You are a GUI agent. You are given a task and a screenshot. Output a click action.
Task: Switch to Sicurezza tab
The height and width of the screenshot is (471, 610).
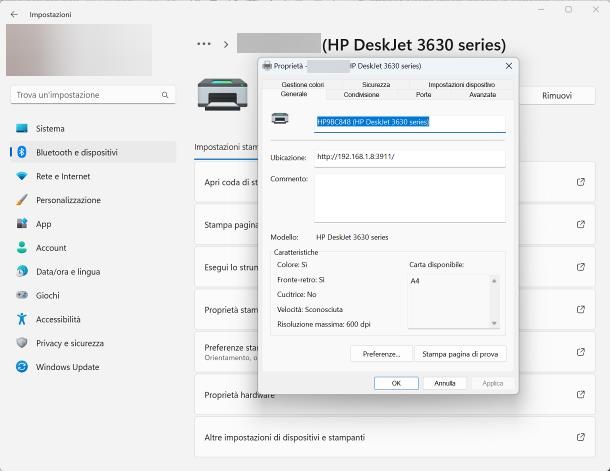376,84
